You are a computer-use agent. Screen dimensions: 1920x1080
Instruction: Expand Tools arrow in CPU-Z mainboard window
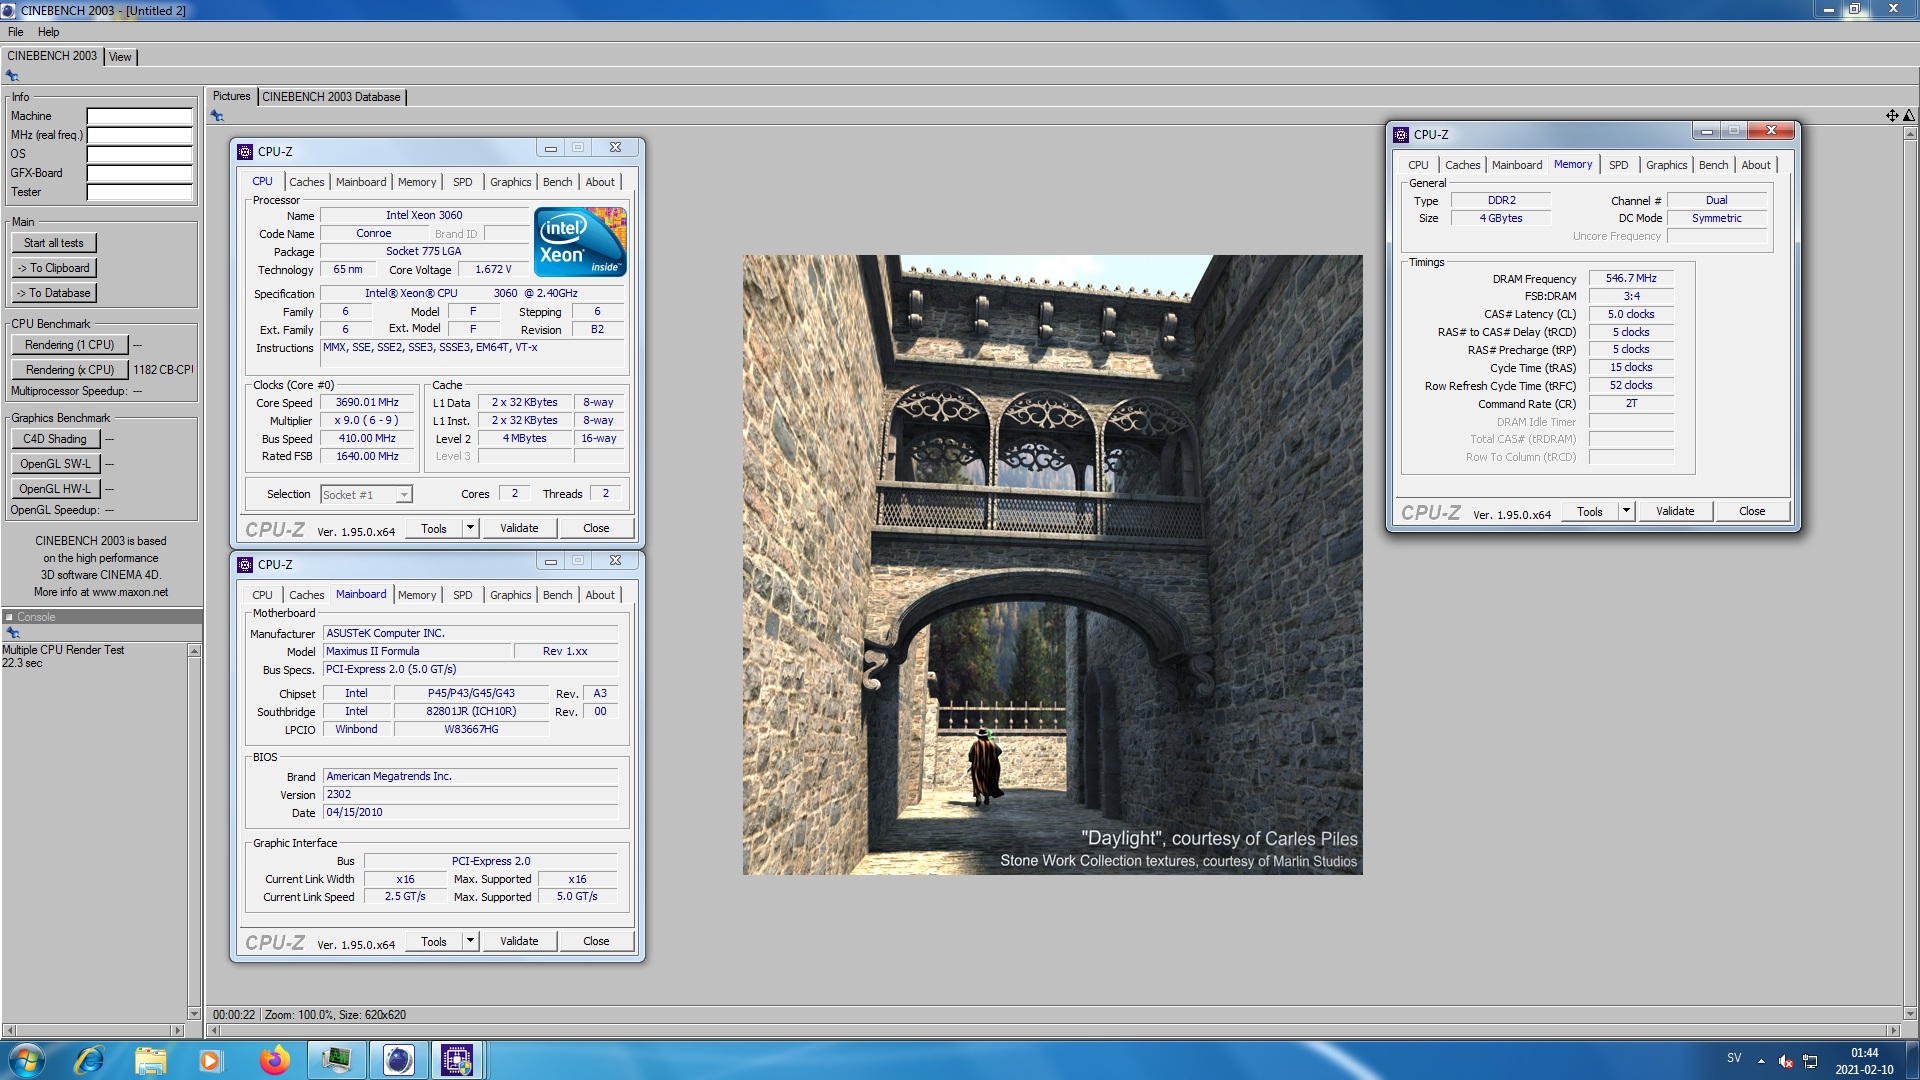click(470, 941)
